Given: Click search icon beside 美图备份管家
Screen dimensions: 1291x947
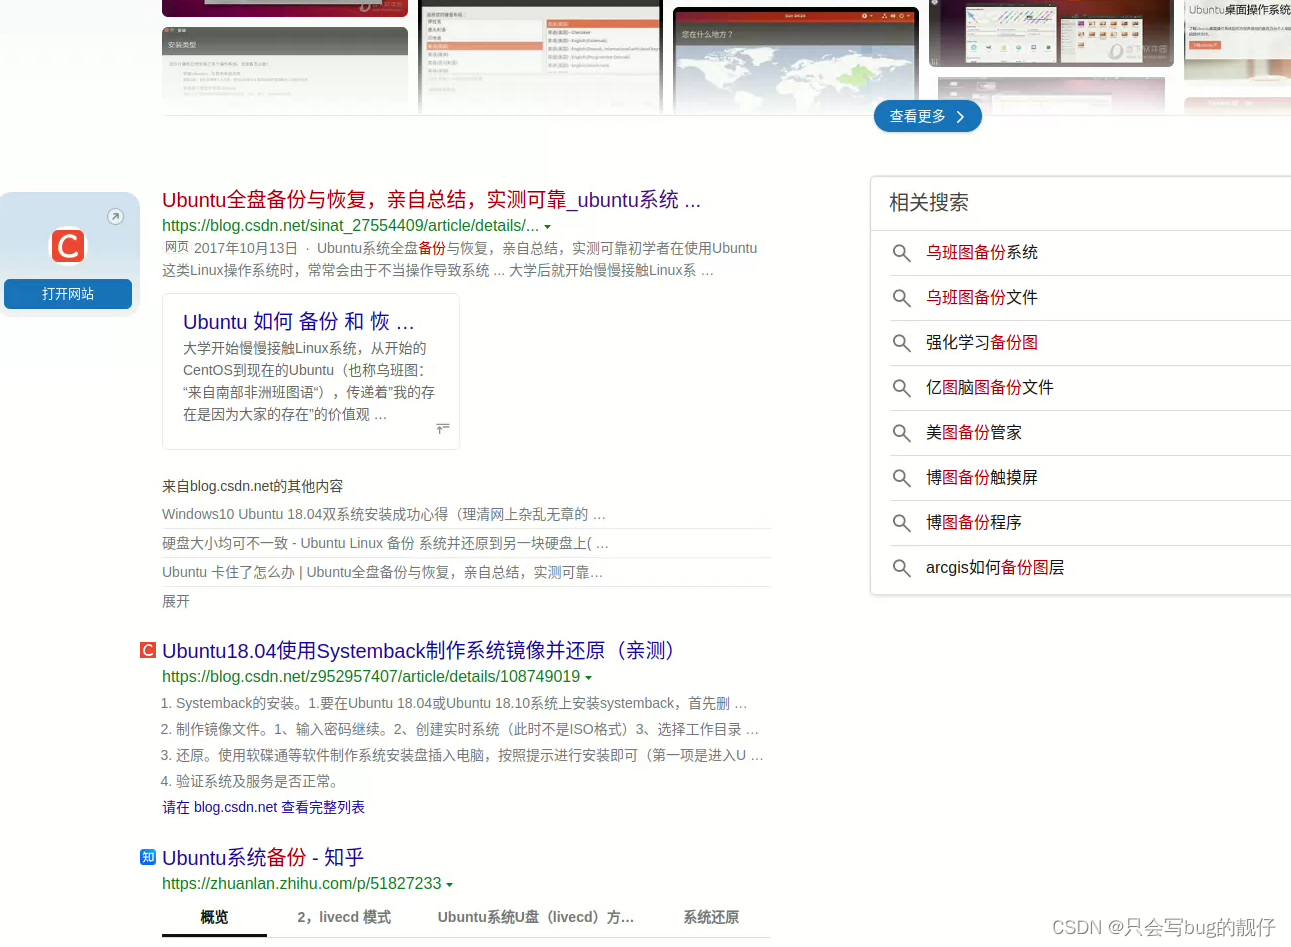Looking at the screenshot, I should [x=901, y=433].
